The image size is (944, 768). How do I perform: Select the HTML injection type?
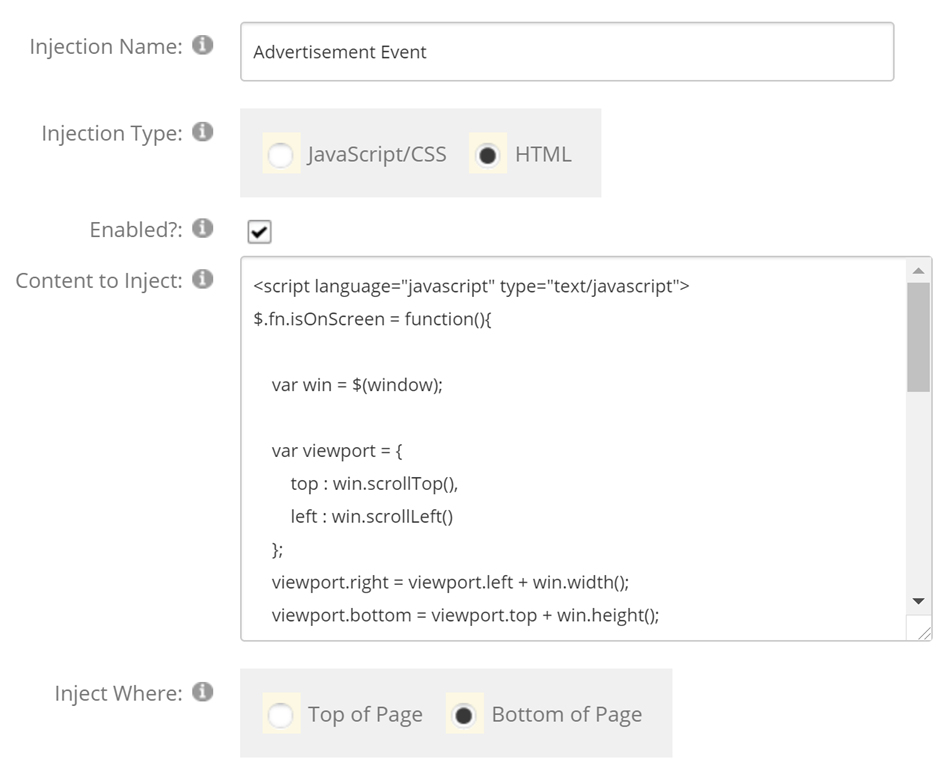pyautogui.click(x=487, y=155)
